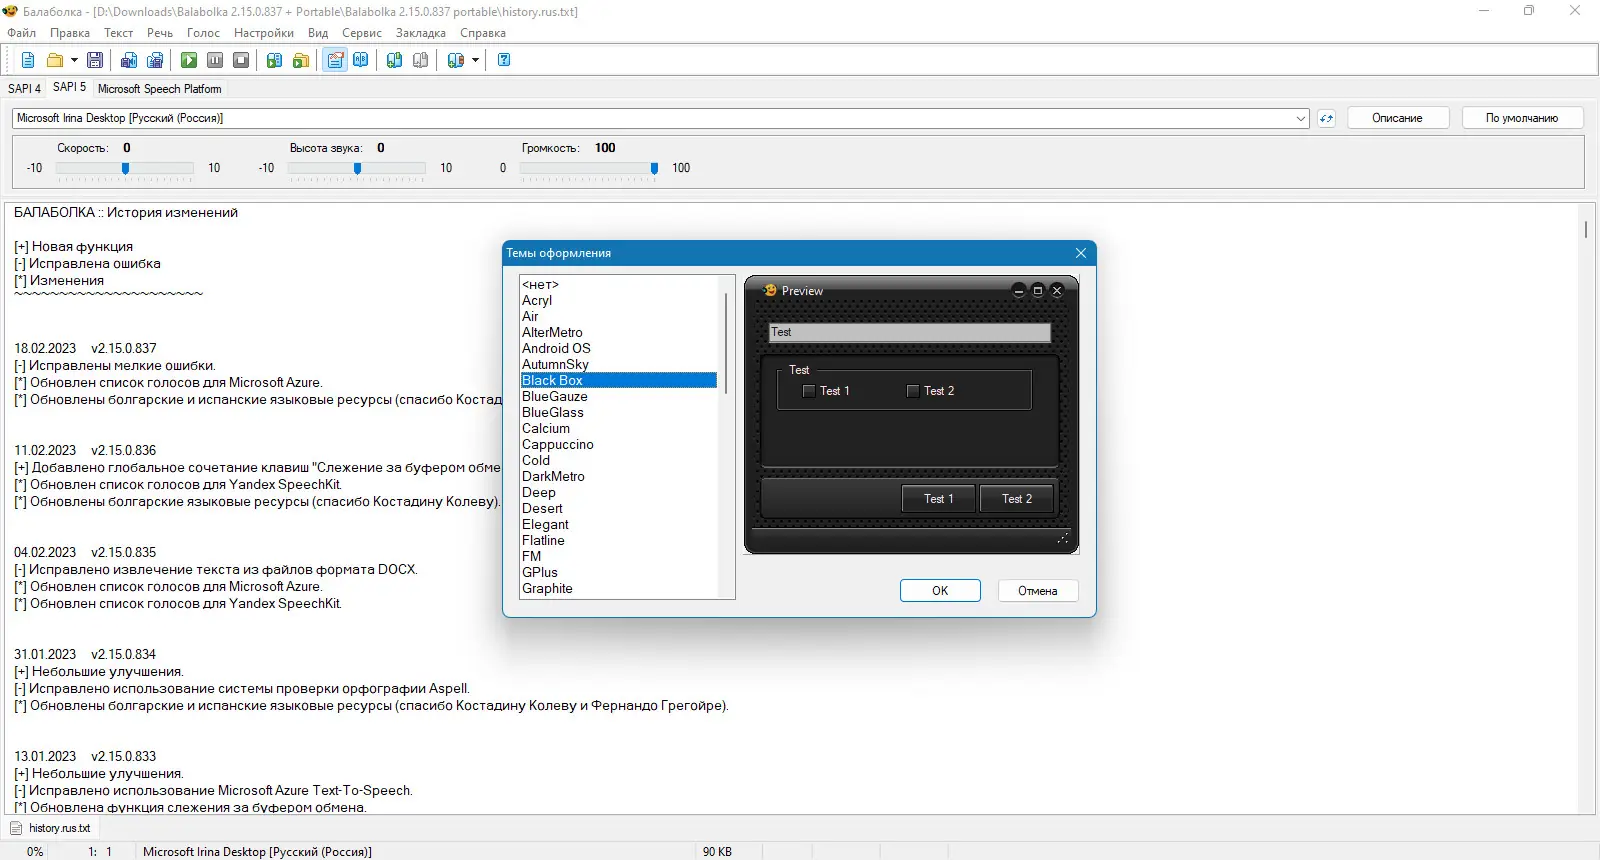
Task: Click the Test input field in Preview
Action: coord(910,332)
